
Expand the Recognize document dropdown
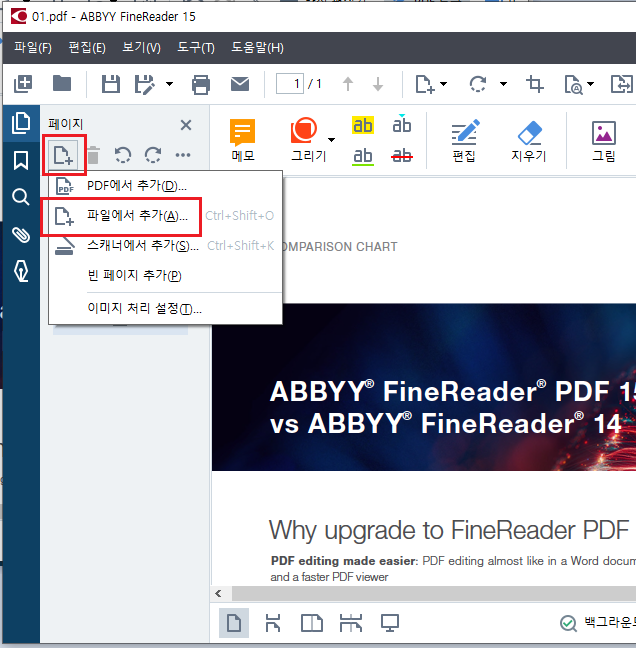tap(591, 84)
